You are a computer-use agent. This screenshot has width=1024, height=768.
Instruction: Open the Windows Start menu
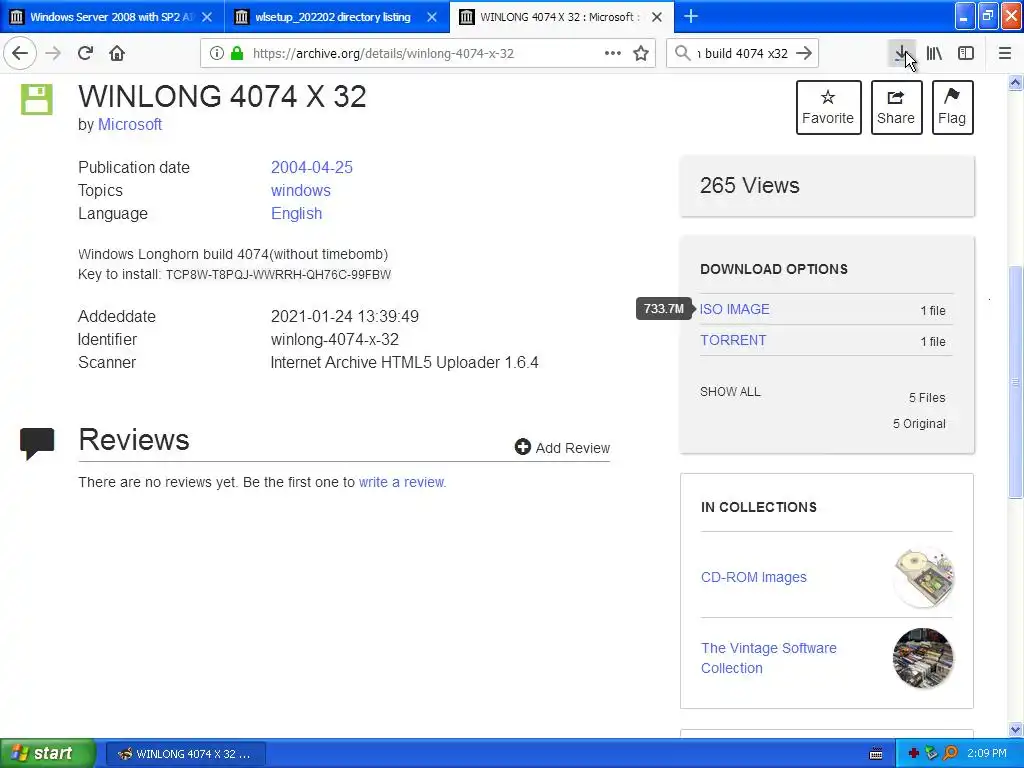[48, 753]
